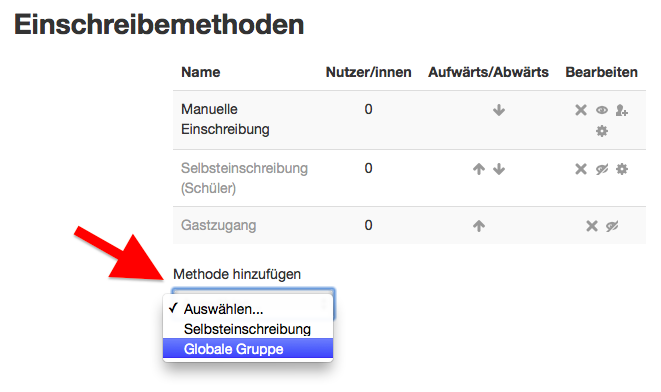Click Gastzugang method name
This screenshot has width=661, height=392.
point(218,225)
